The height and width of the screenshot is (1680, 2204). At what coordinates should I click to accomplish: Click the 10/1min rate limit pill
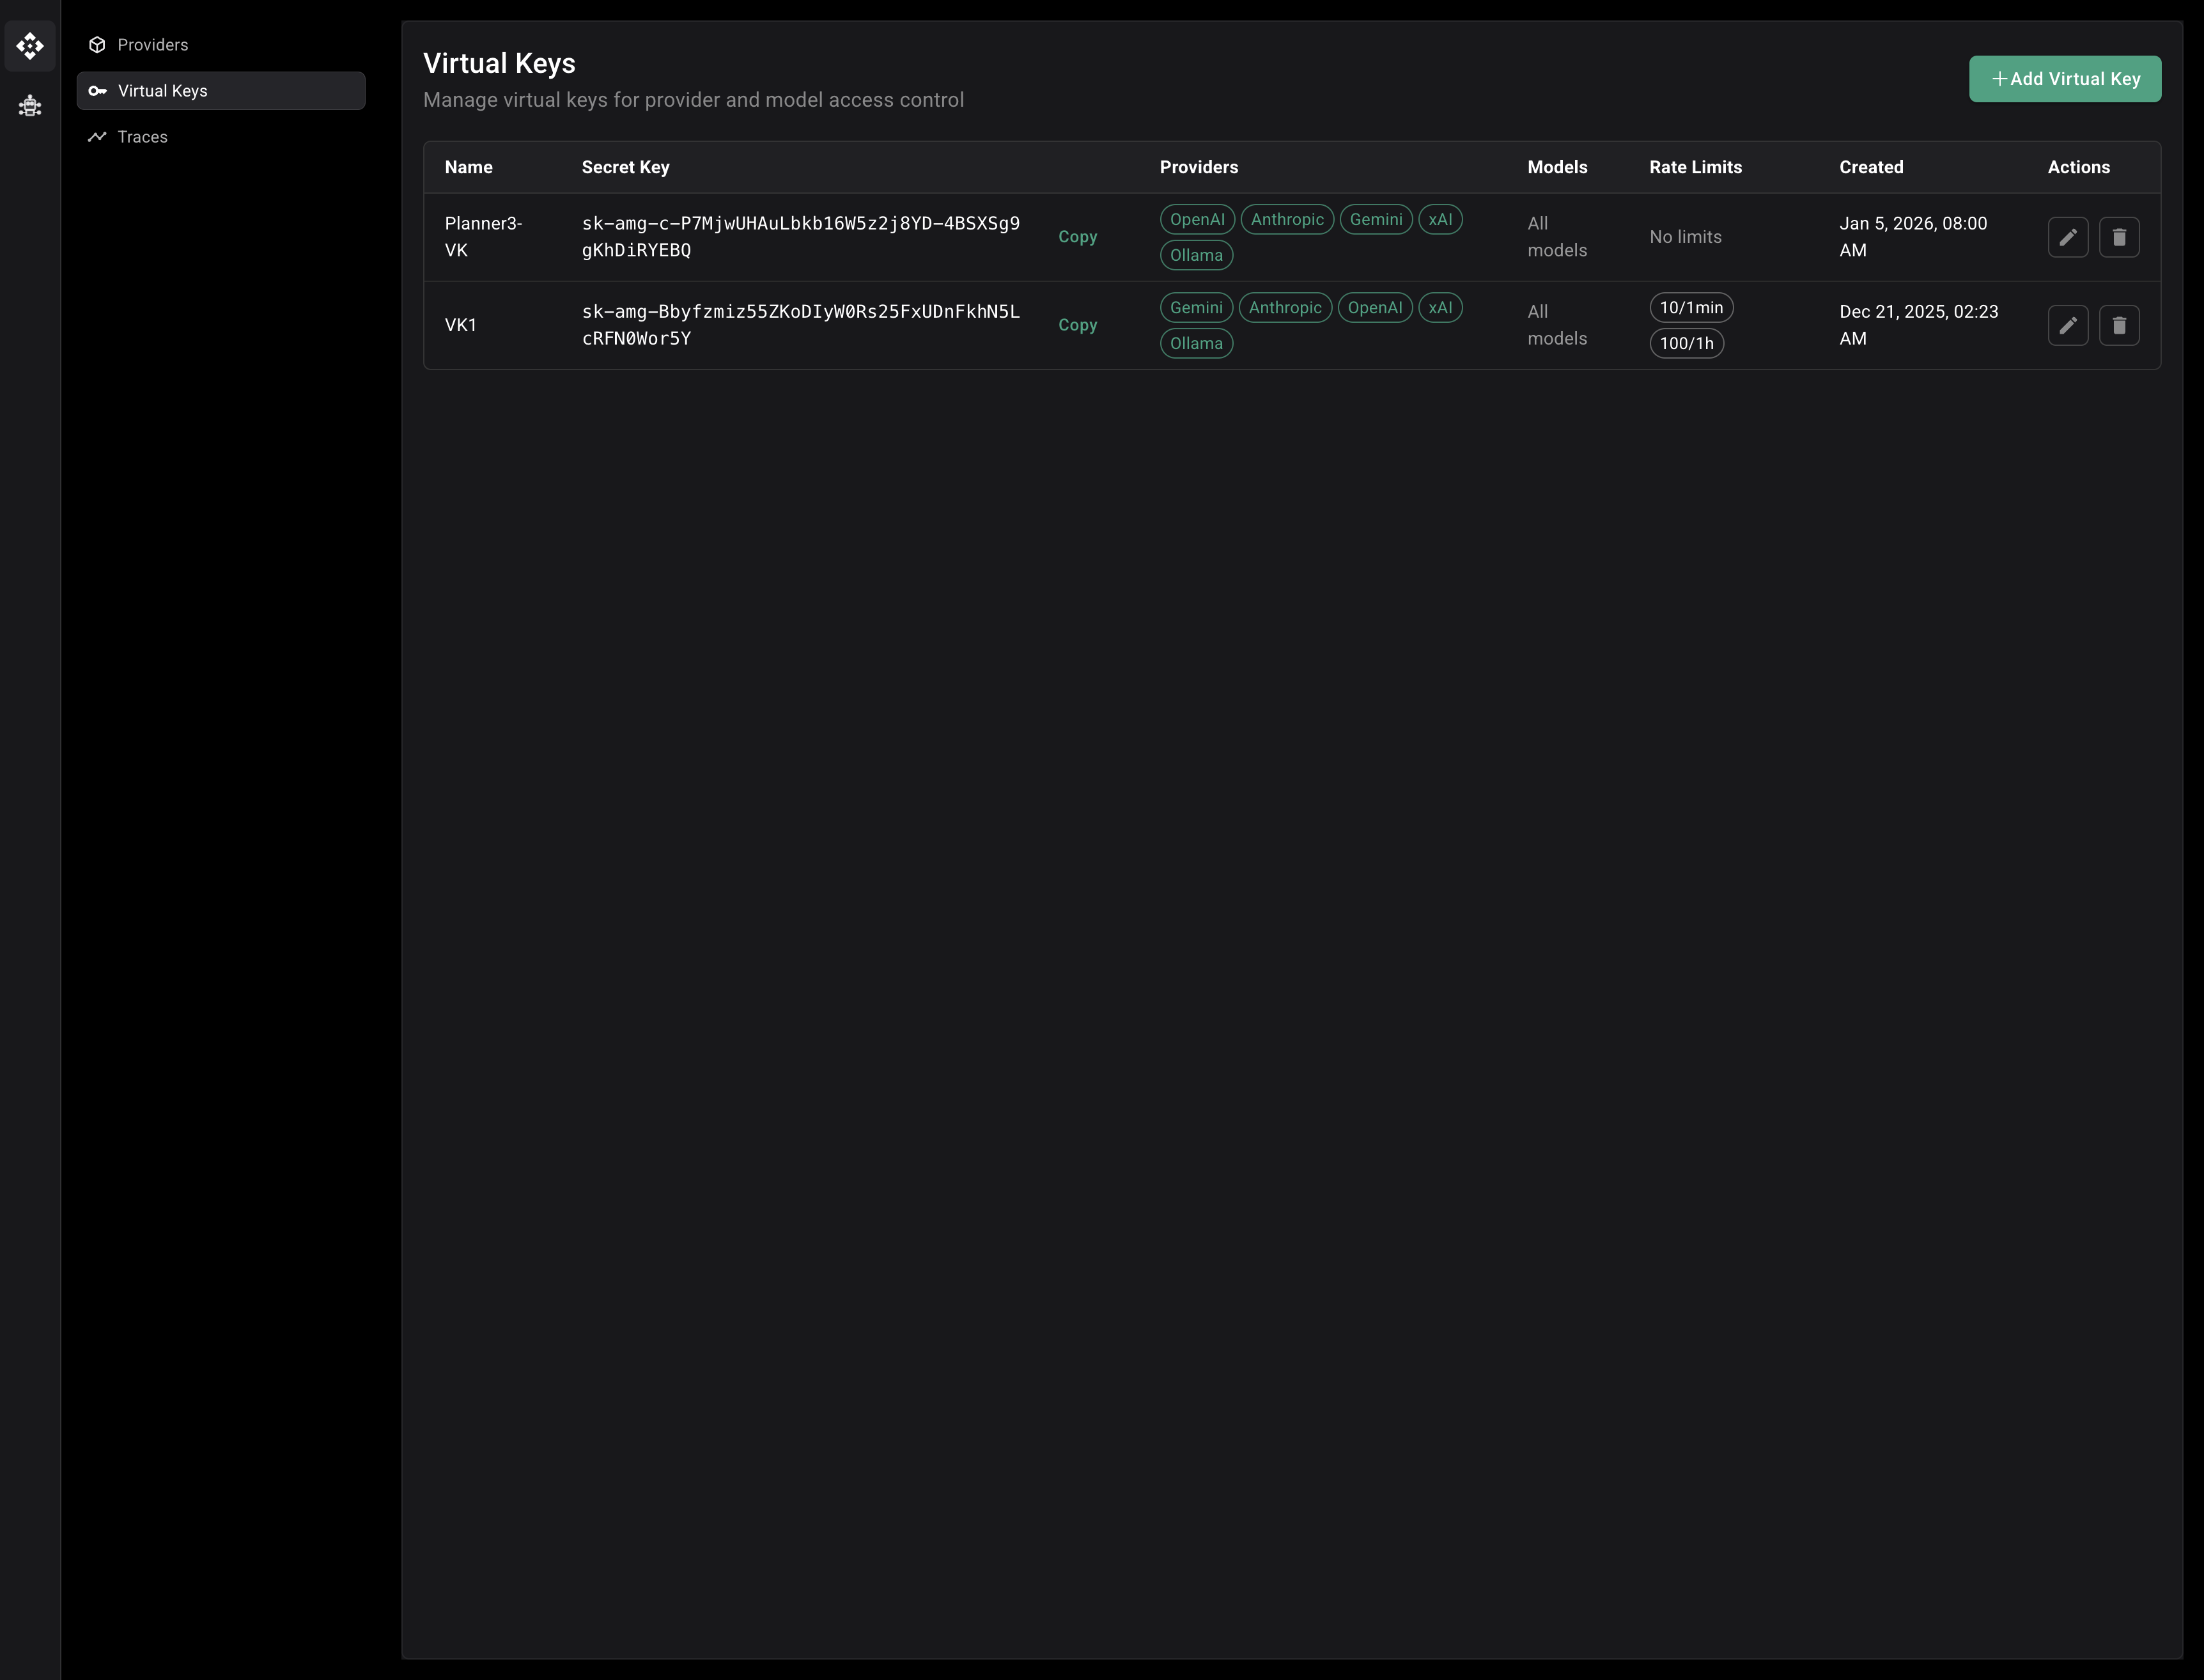click(x=1691, y=307)
